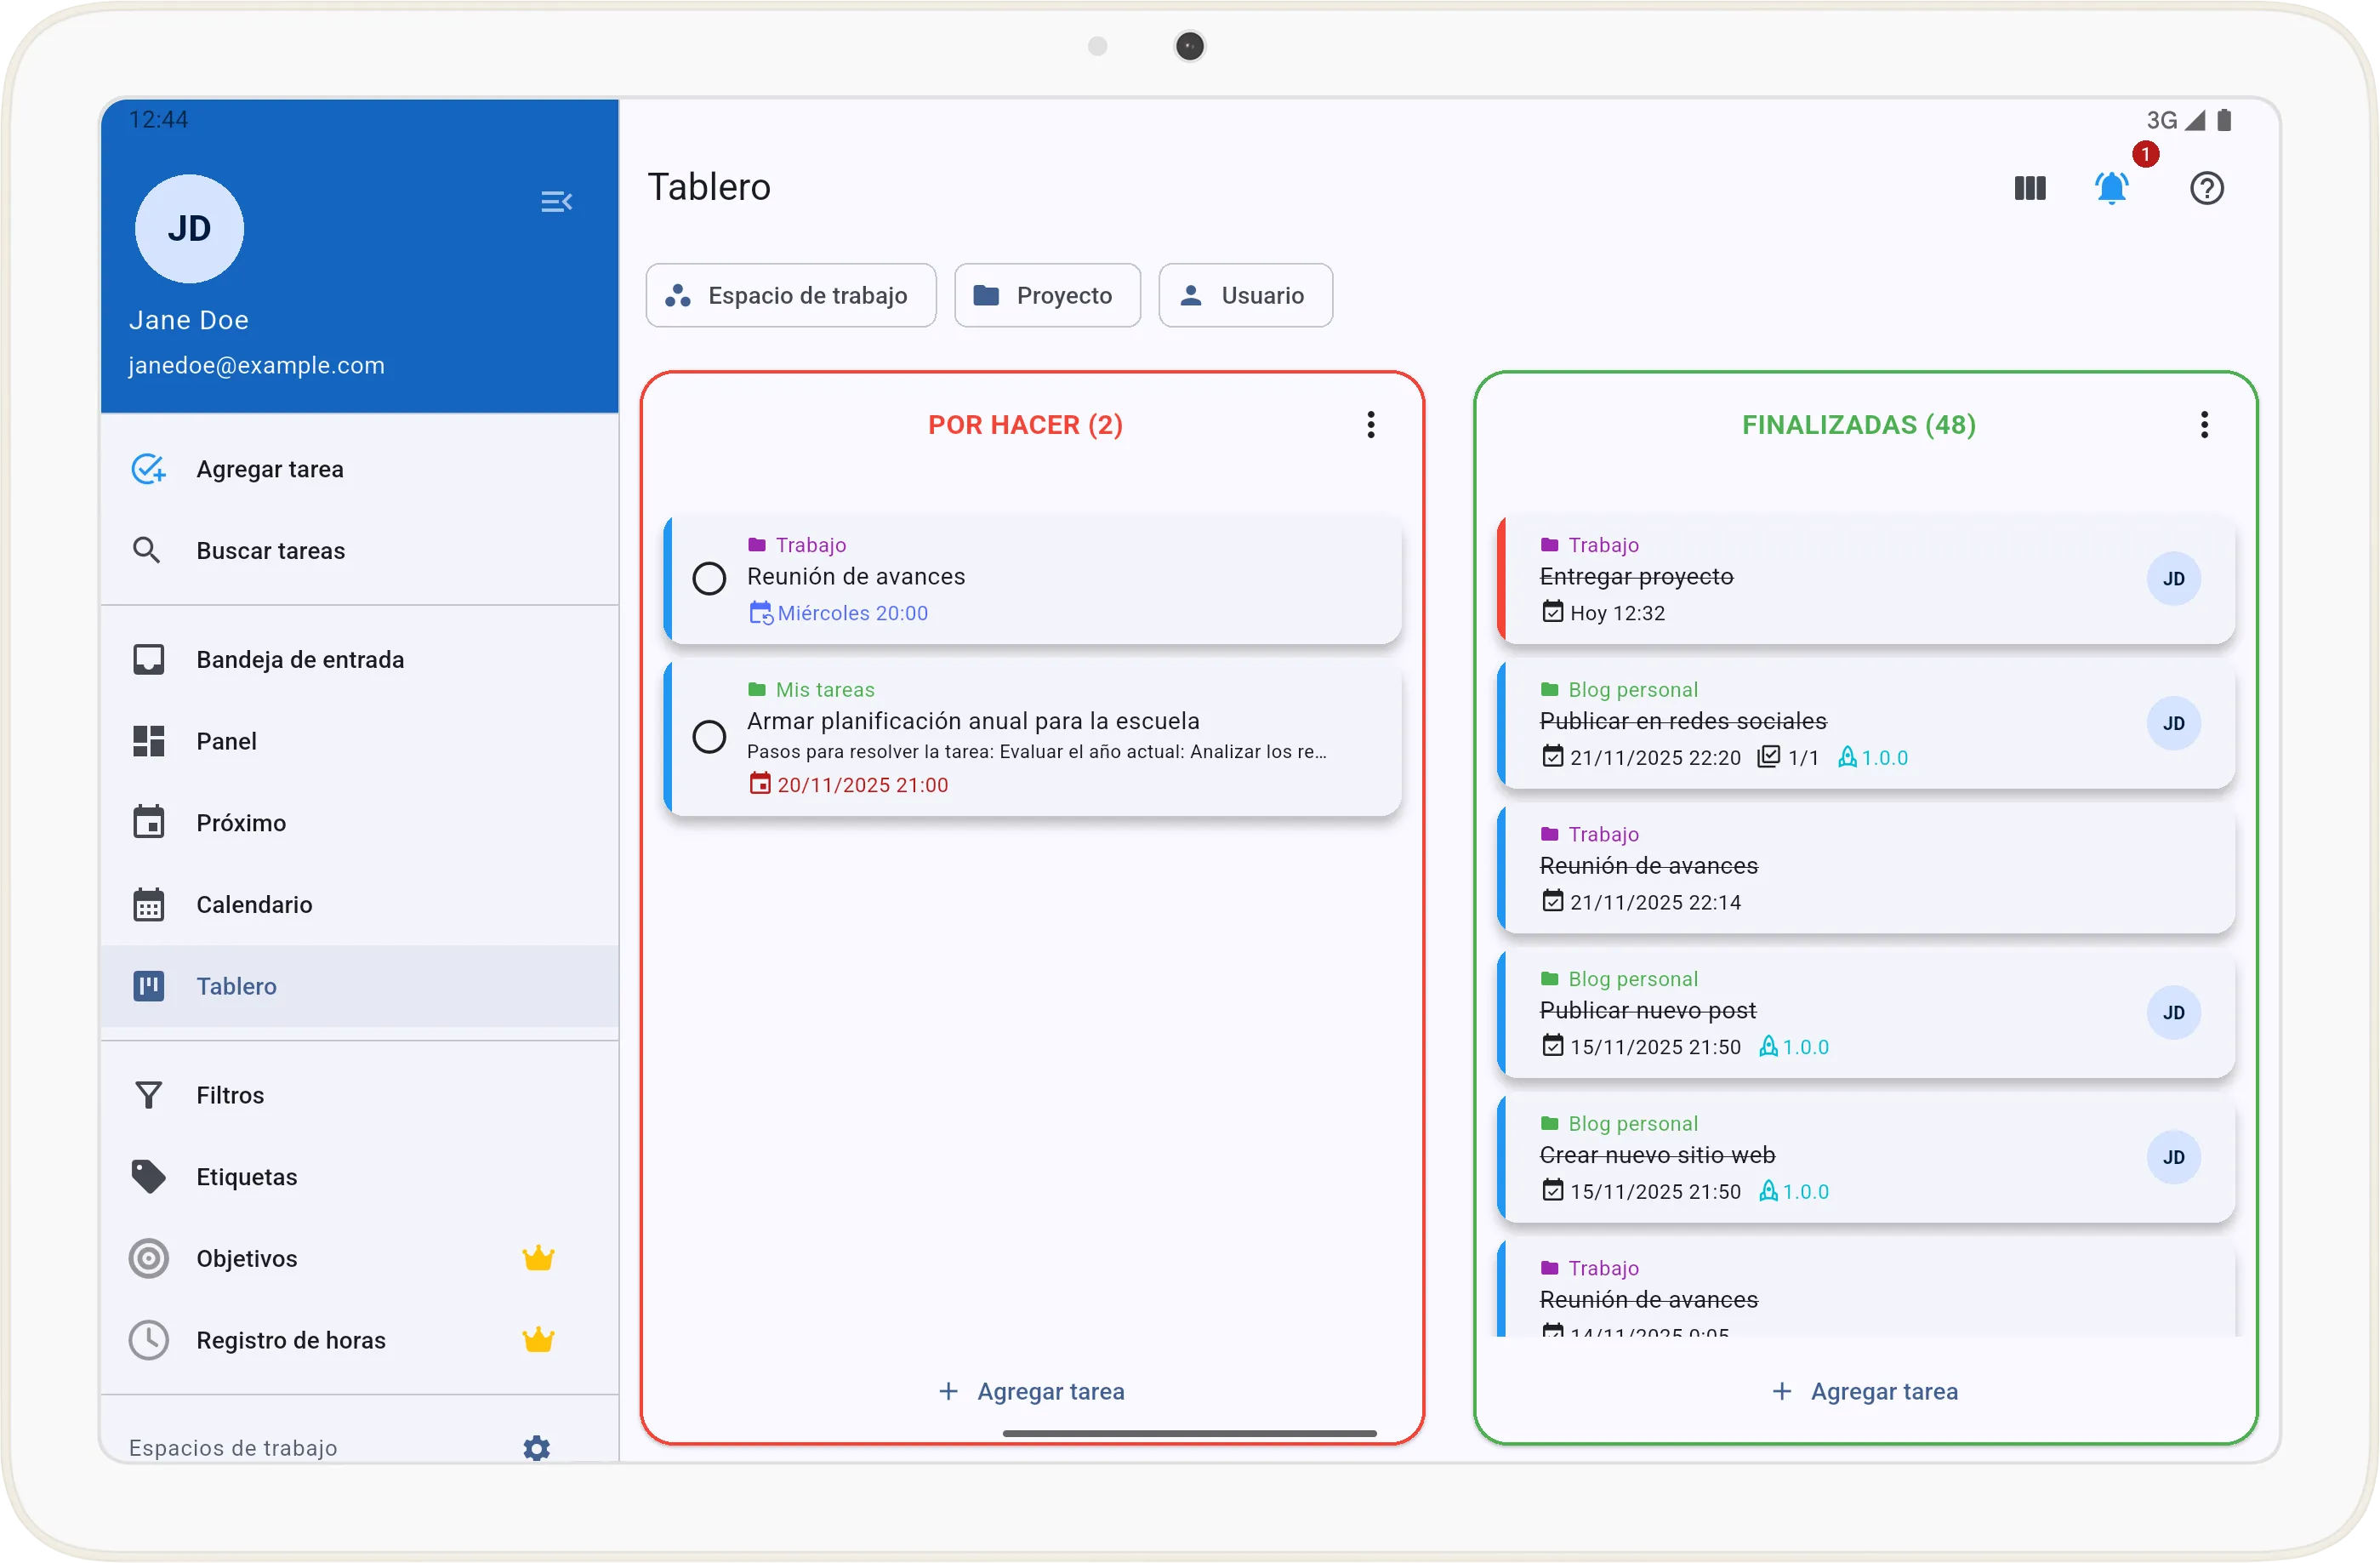Image resolution: width=2380 pixels, height=1563 pixels.
Task: Open the help question mark icon
Action: point(2206,188)
